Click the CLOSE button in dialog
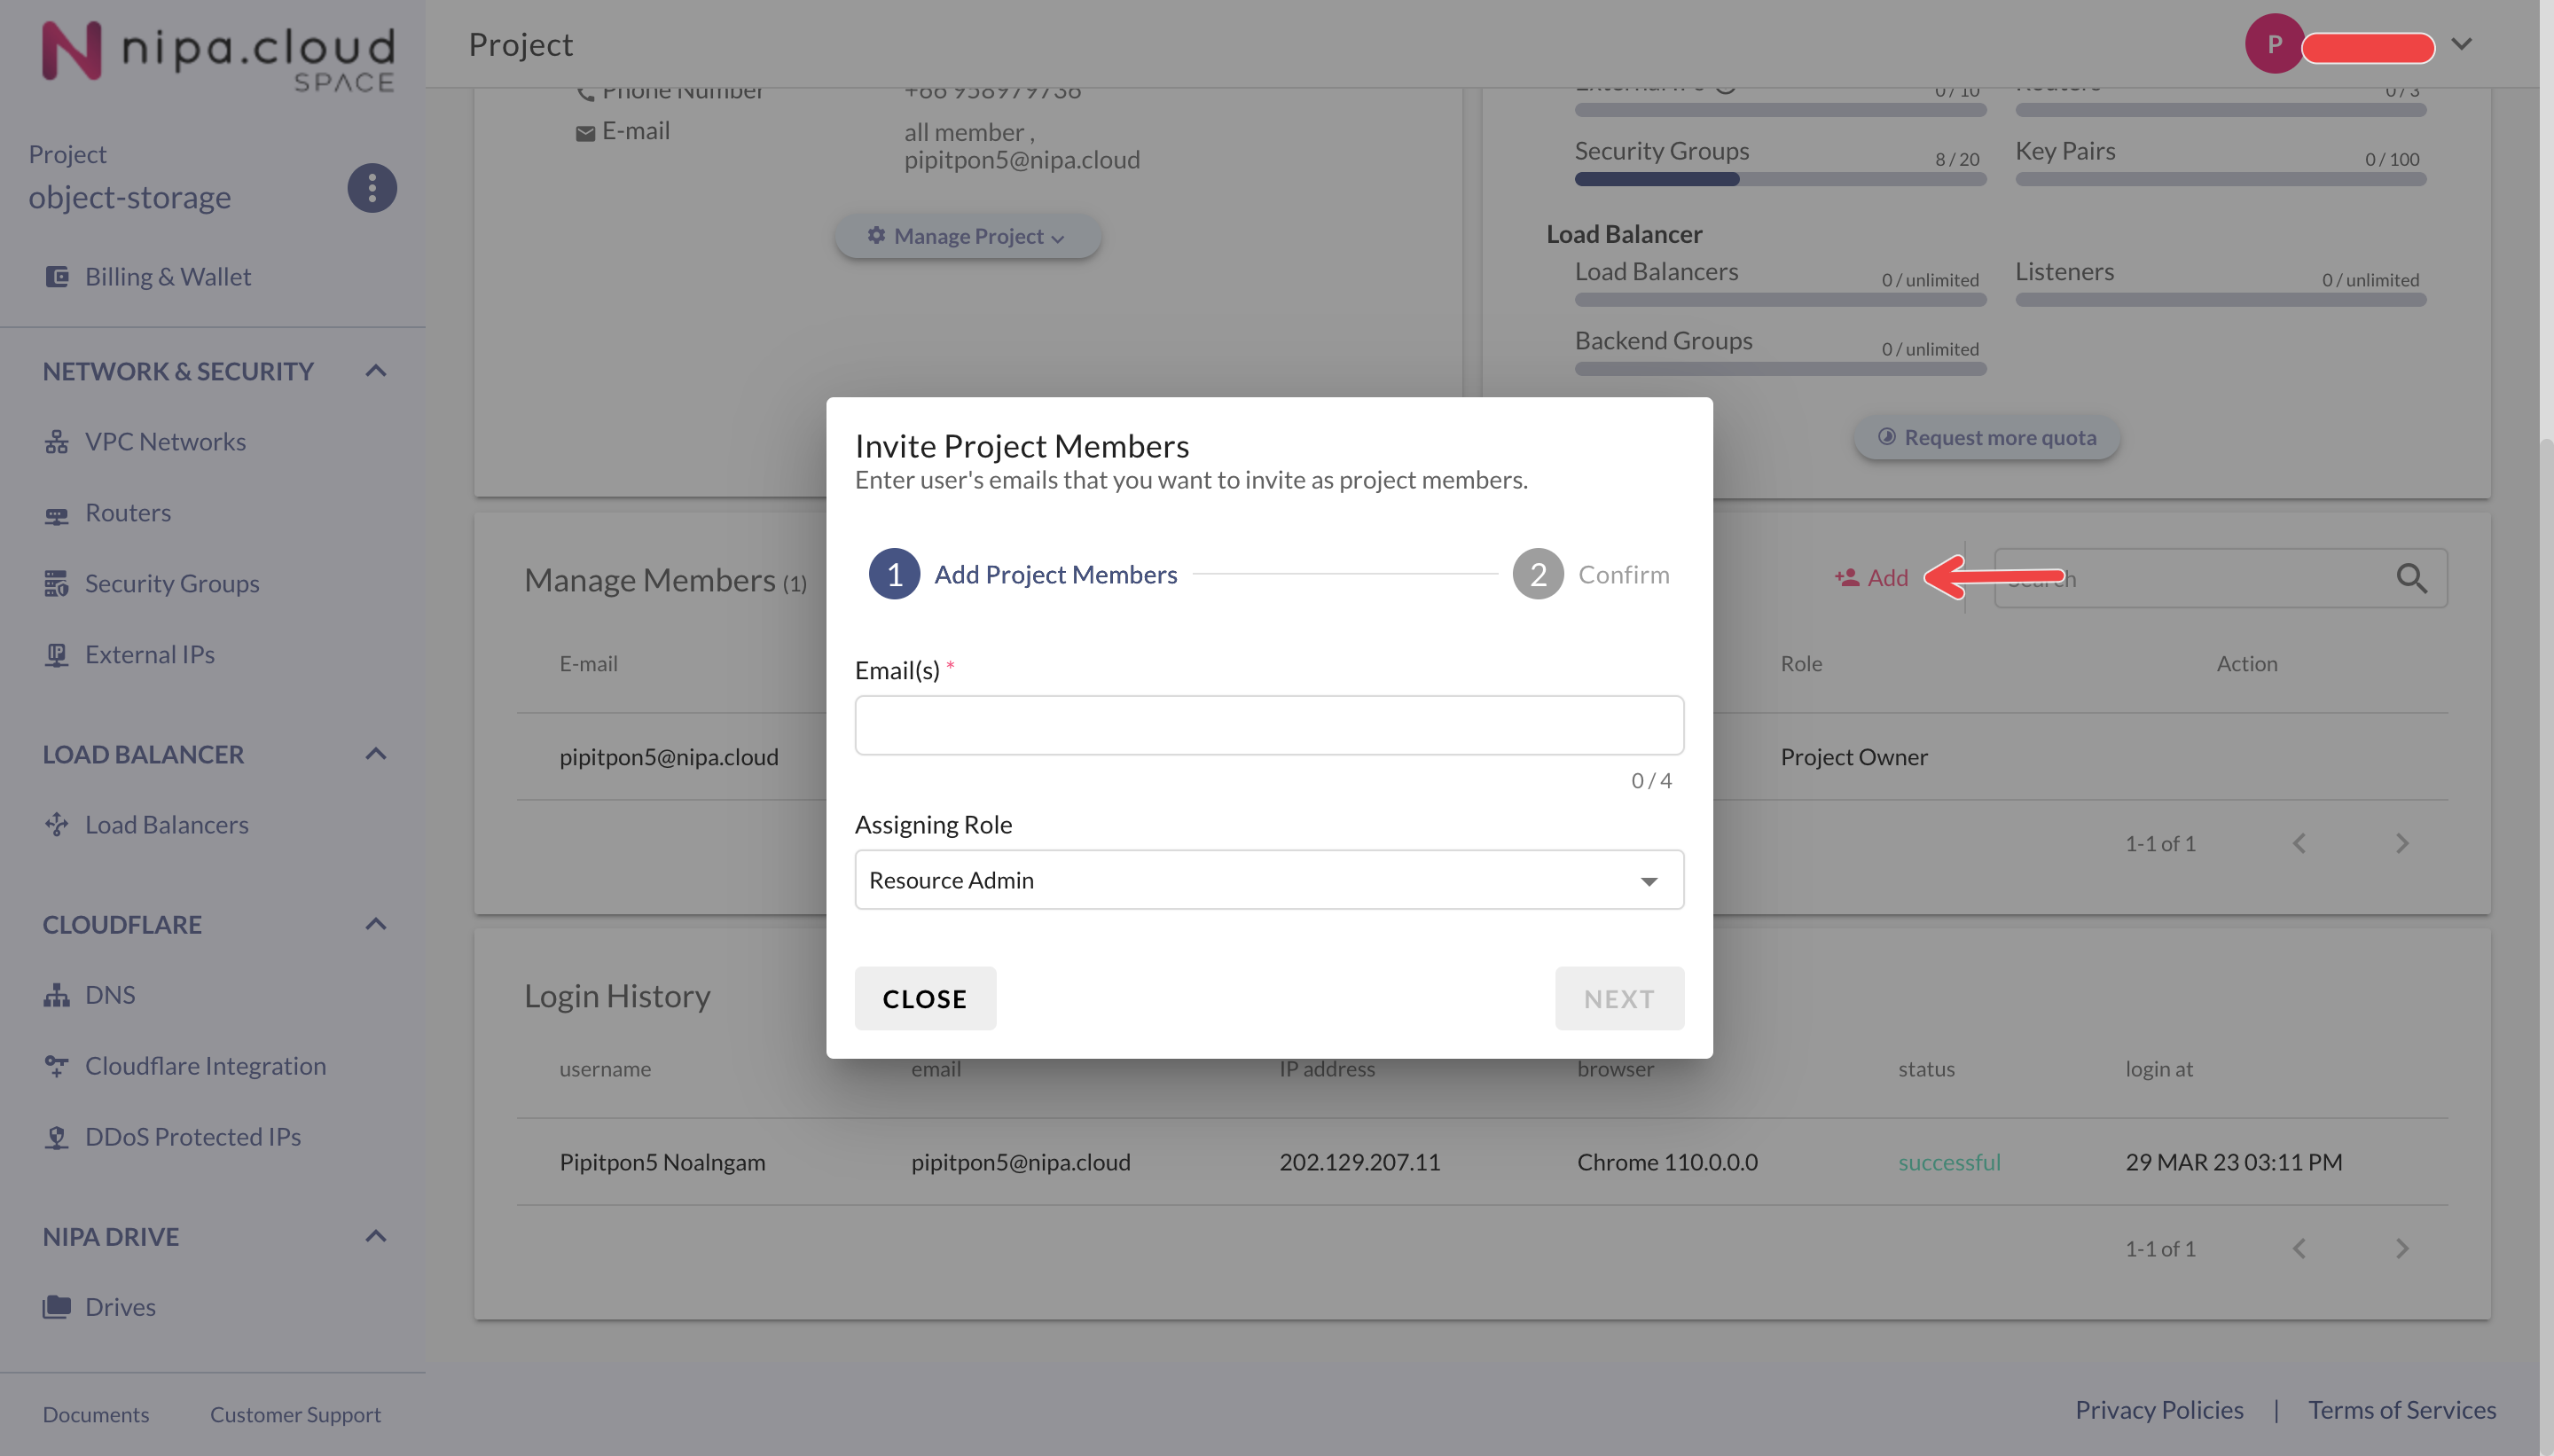 (924, 998)
